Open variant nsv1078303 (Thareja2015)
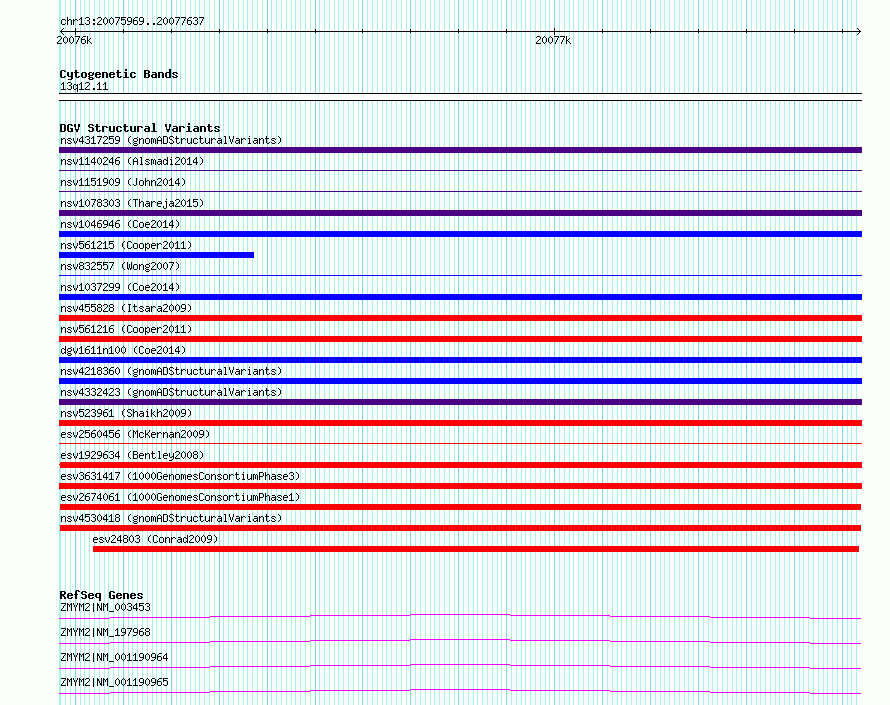Viewport: 890px width, 705px height. [132, 203]
